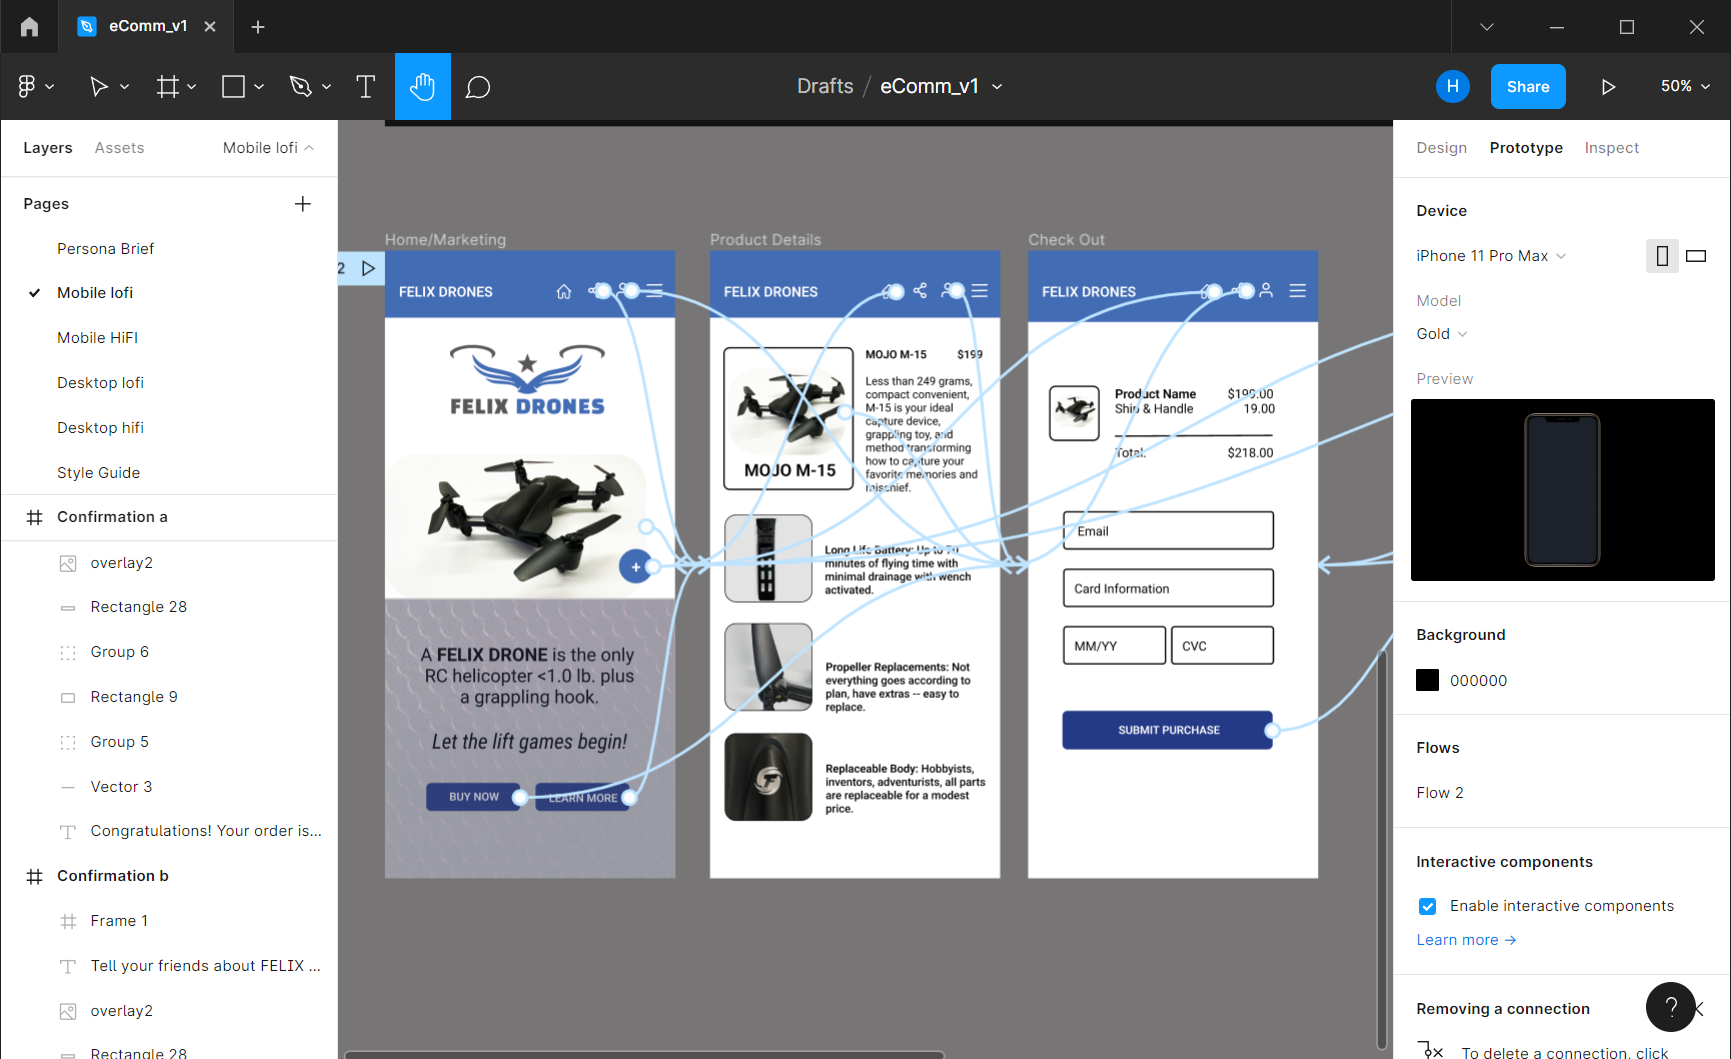Switch to the Assets tab

(119, 148)
